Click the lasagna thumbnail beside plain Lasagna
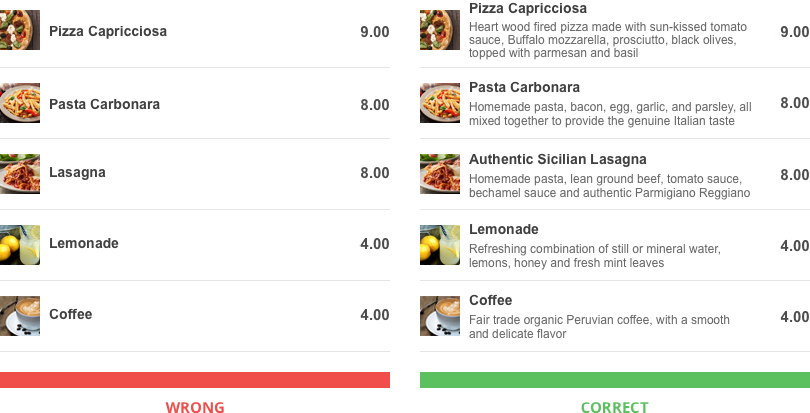 [20, 173]
